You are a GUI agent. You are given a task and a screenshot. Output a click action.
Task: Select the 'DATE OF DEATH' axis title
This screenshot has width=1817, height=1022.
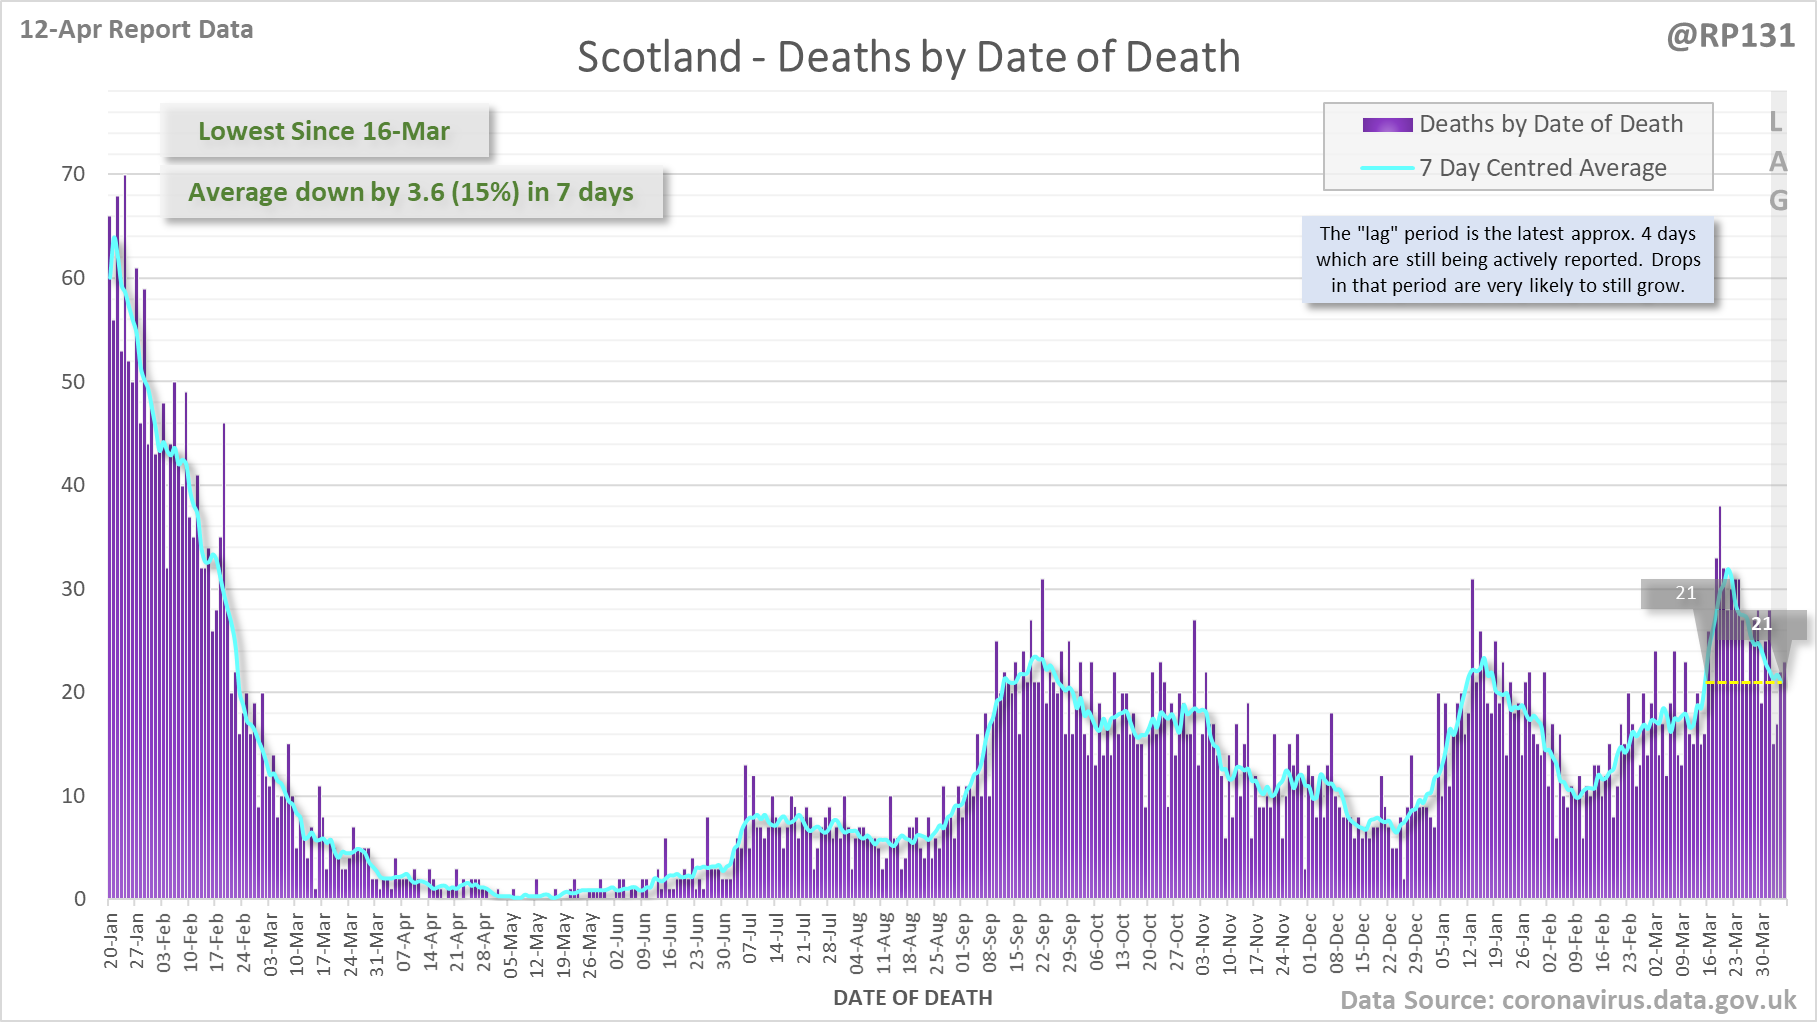click(912, 998)
